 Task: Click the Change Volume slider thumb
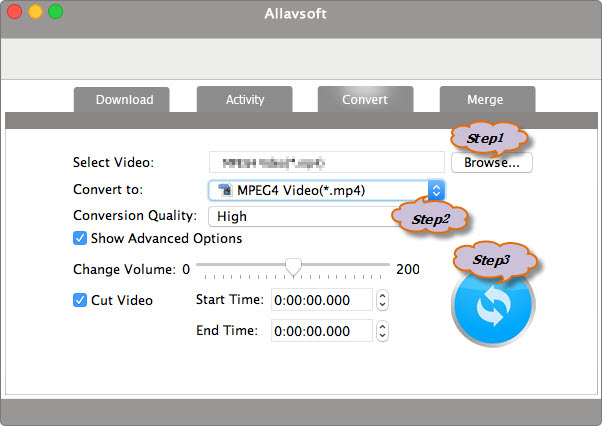click(x=293, y=267)
